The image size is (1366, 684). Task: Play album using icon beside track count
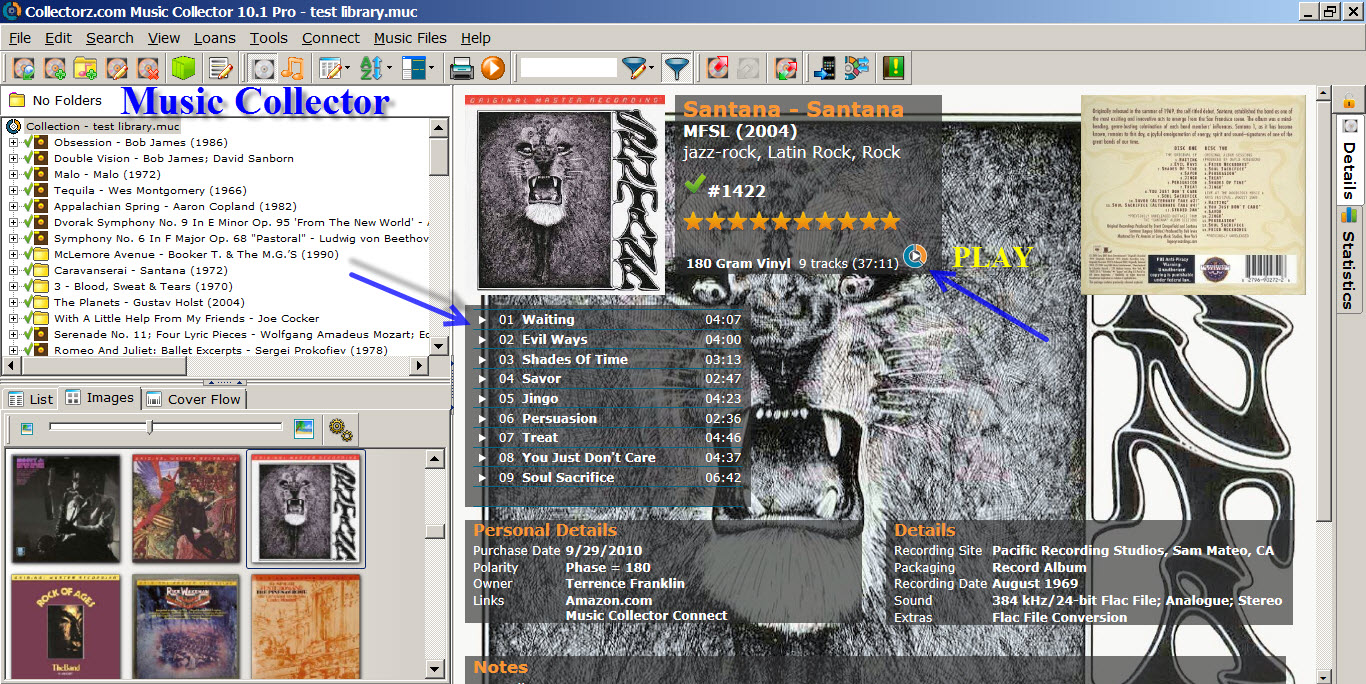click(x=914, y=256)
